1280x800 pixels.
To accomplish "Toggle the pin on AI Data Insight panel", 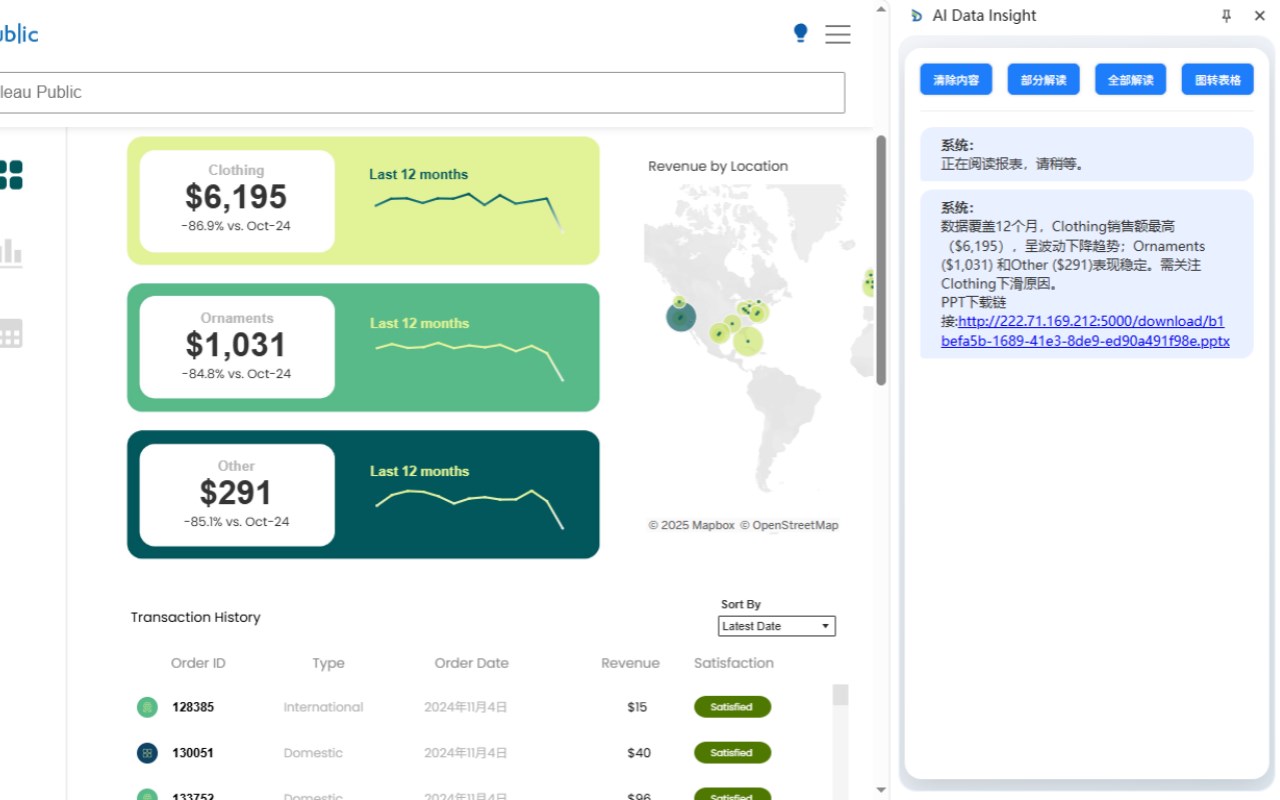I will click(1226, 15).
